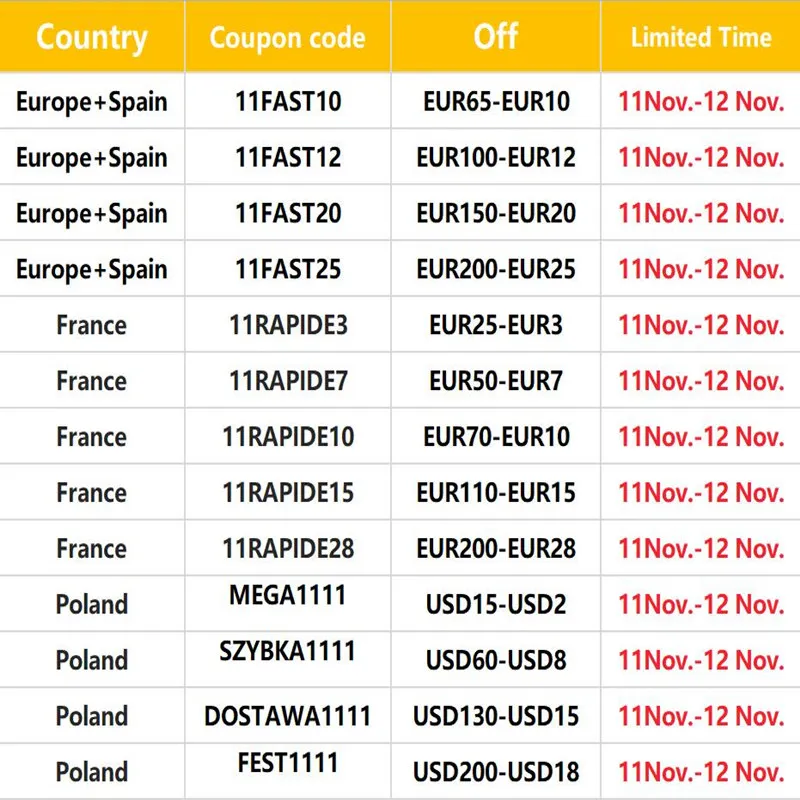The image size is (800, 800).
Task: Select the USD200-USD18 discount cell
Action: click(x=496, y=772)
